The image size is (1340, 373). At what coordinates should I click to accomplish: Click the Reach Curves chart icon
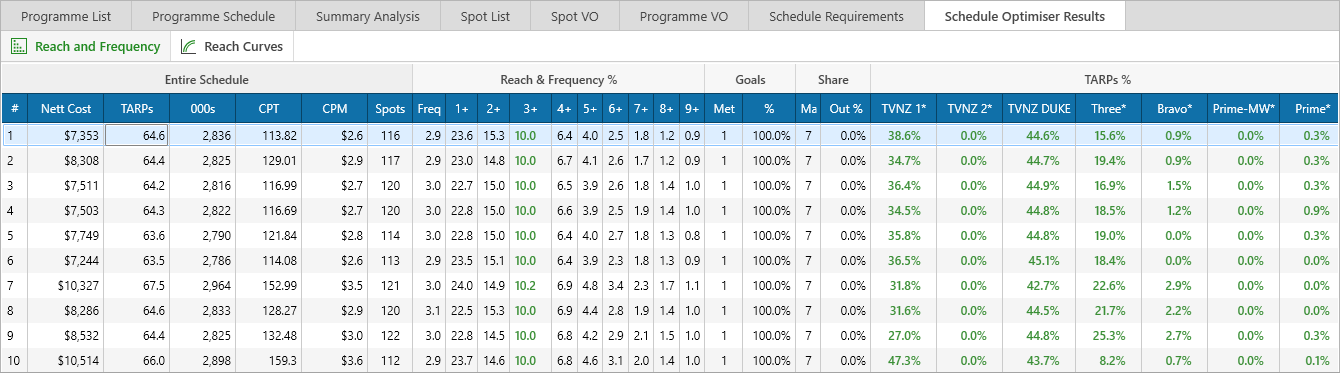pos(189,46)
